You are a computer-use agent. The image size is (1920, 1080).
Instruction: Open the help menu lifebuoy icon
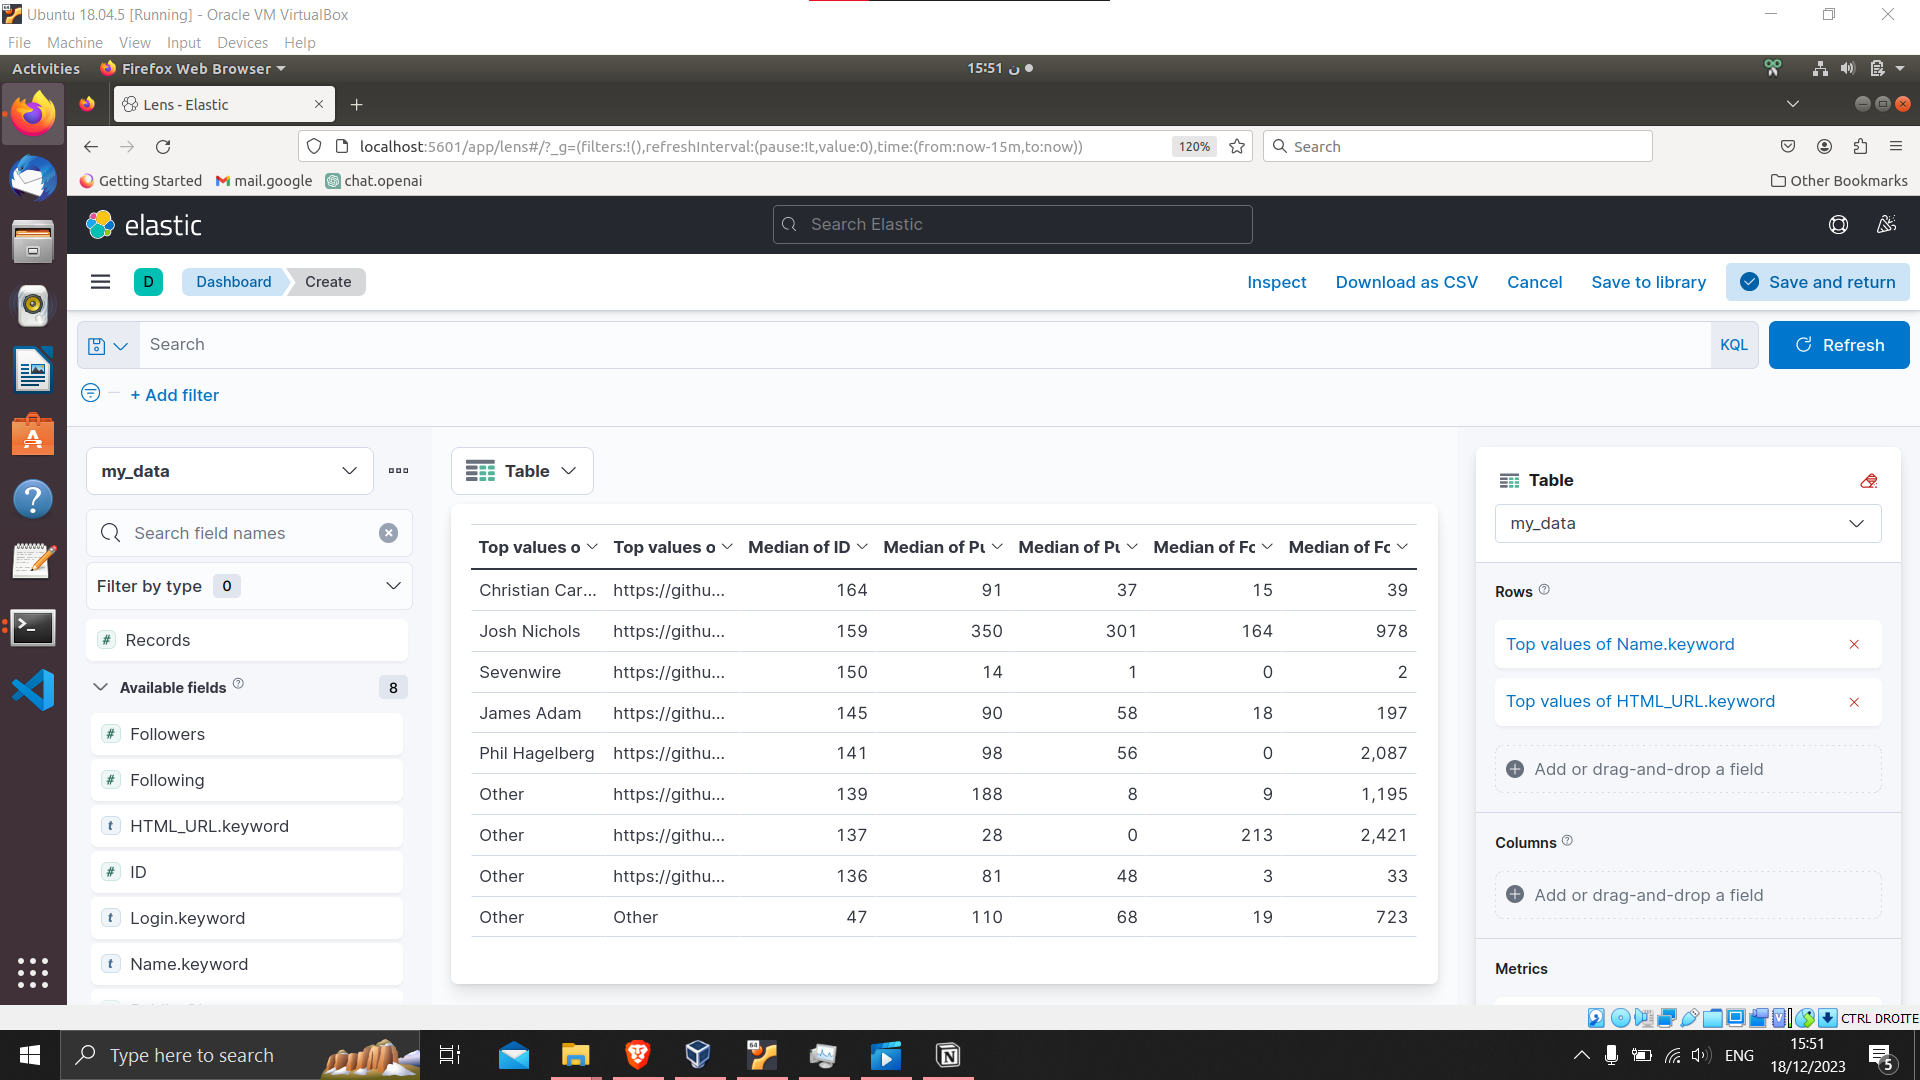1838,225
